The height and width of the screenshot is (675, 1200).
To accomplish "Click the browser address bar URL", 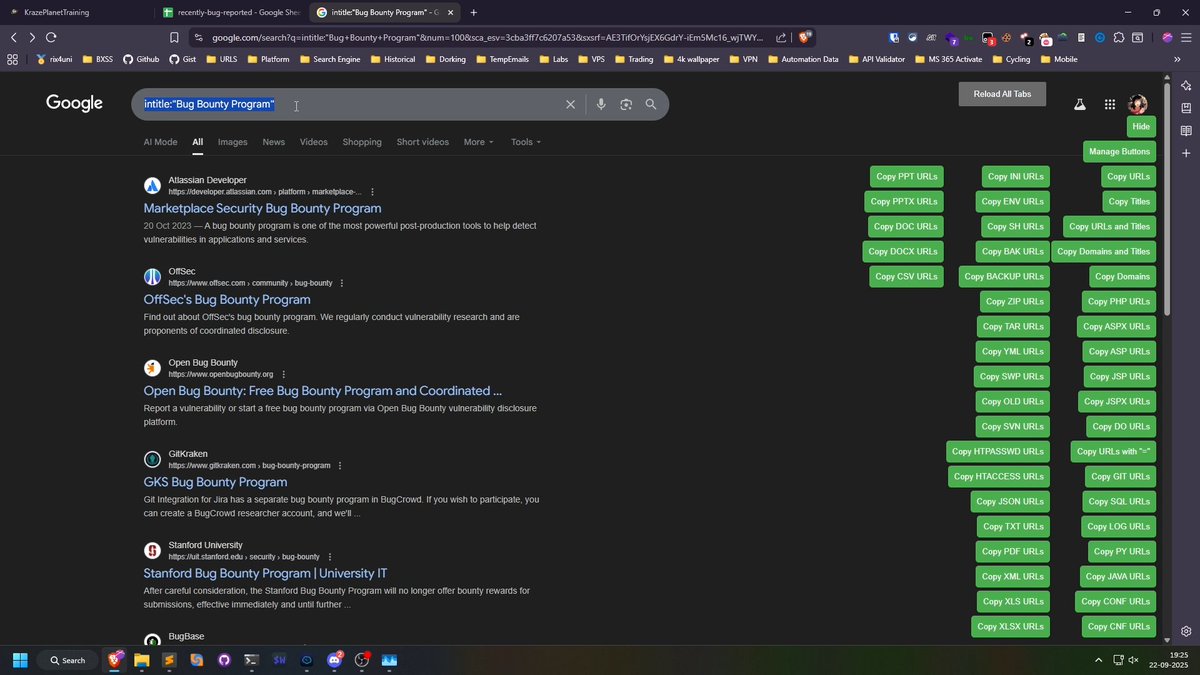I will (488, 37).
